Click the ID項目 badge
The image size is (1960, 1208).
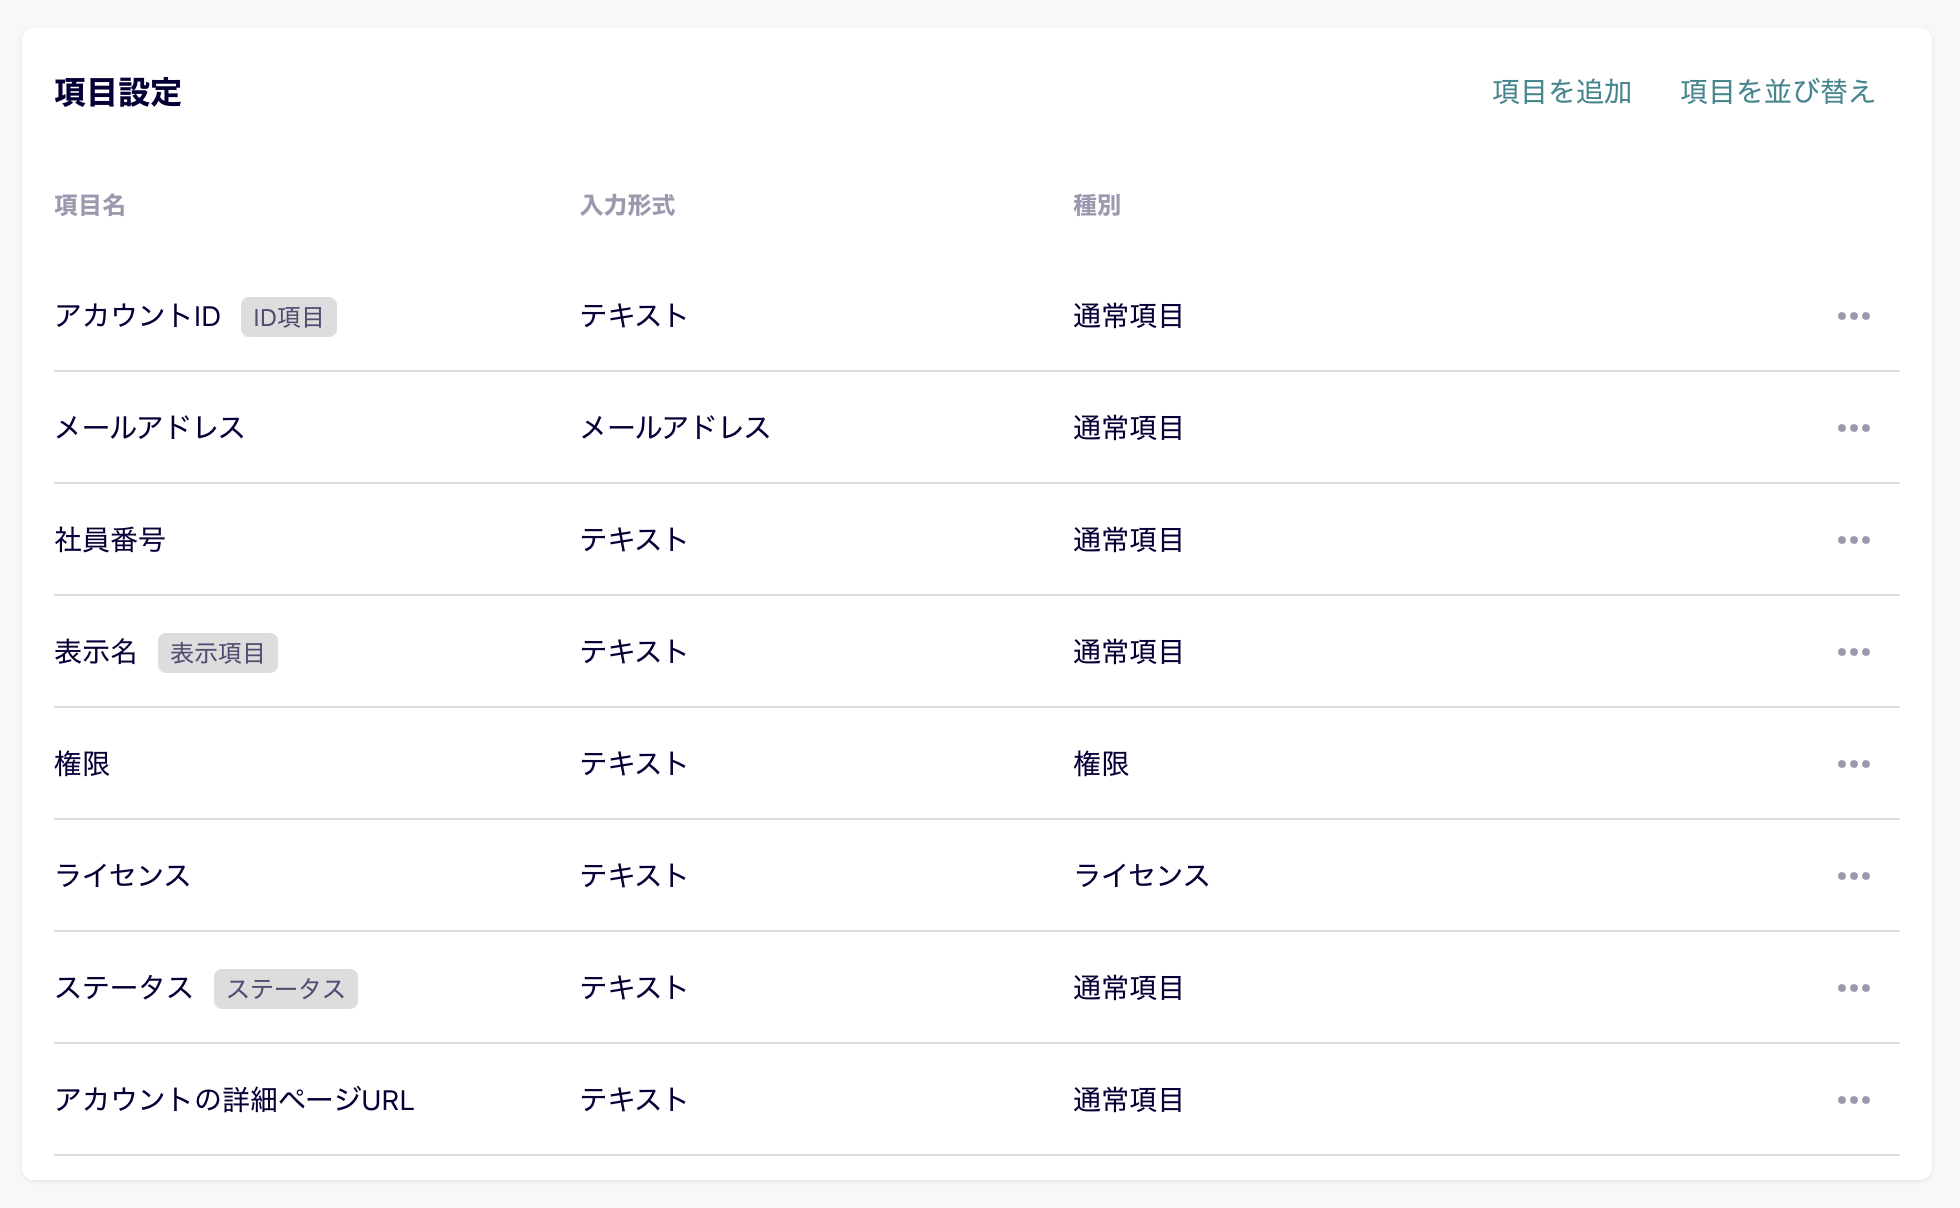pyautogui.click(x=288, y=317)
